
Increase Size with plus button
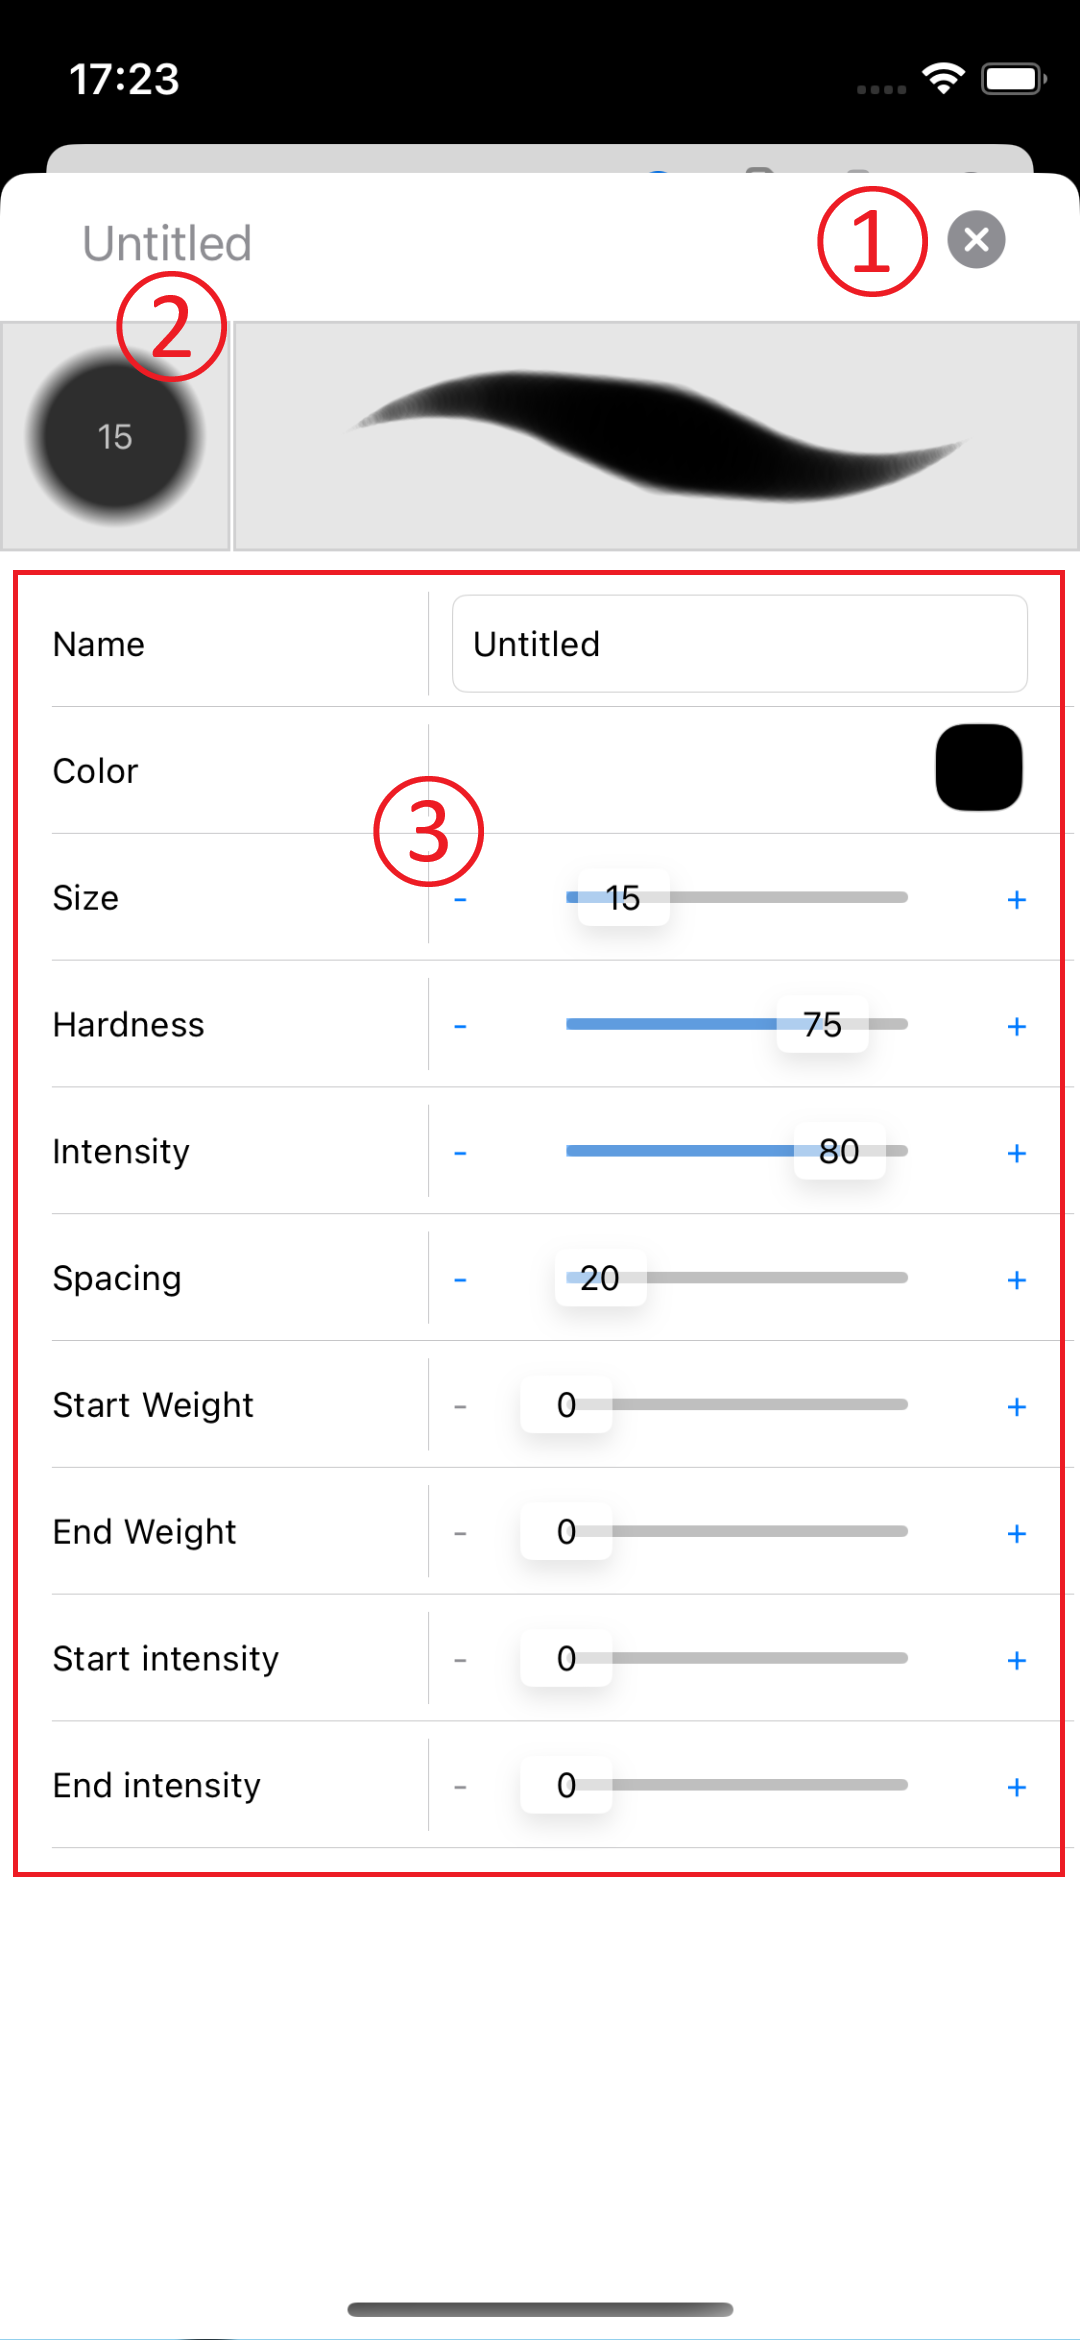coord(1016,900)
